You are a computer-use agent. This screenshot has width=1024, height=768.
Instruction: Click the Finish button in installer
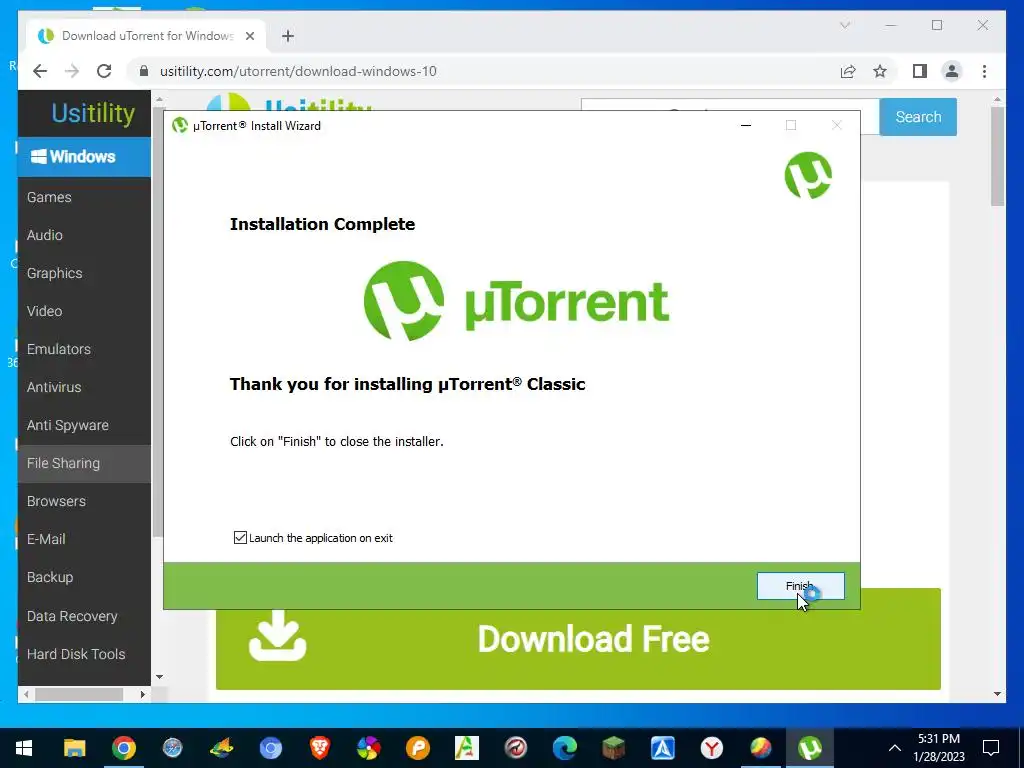click(x=801, y=586)
